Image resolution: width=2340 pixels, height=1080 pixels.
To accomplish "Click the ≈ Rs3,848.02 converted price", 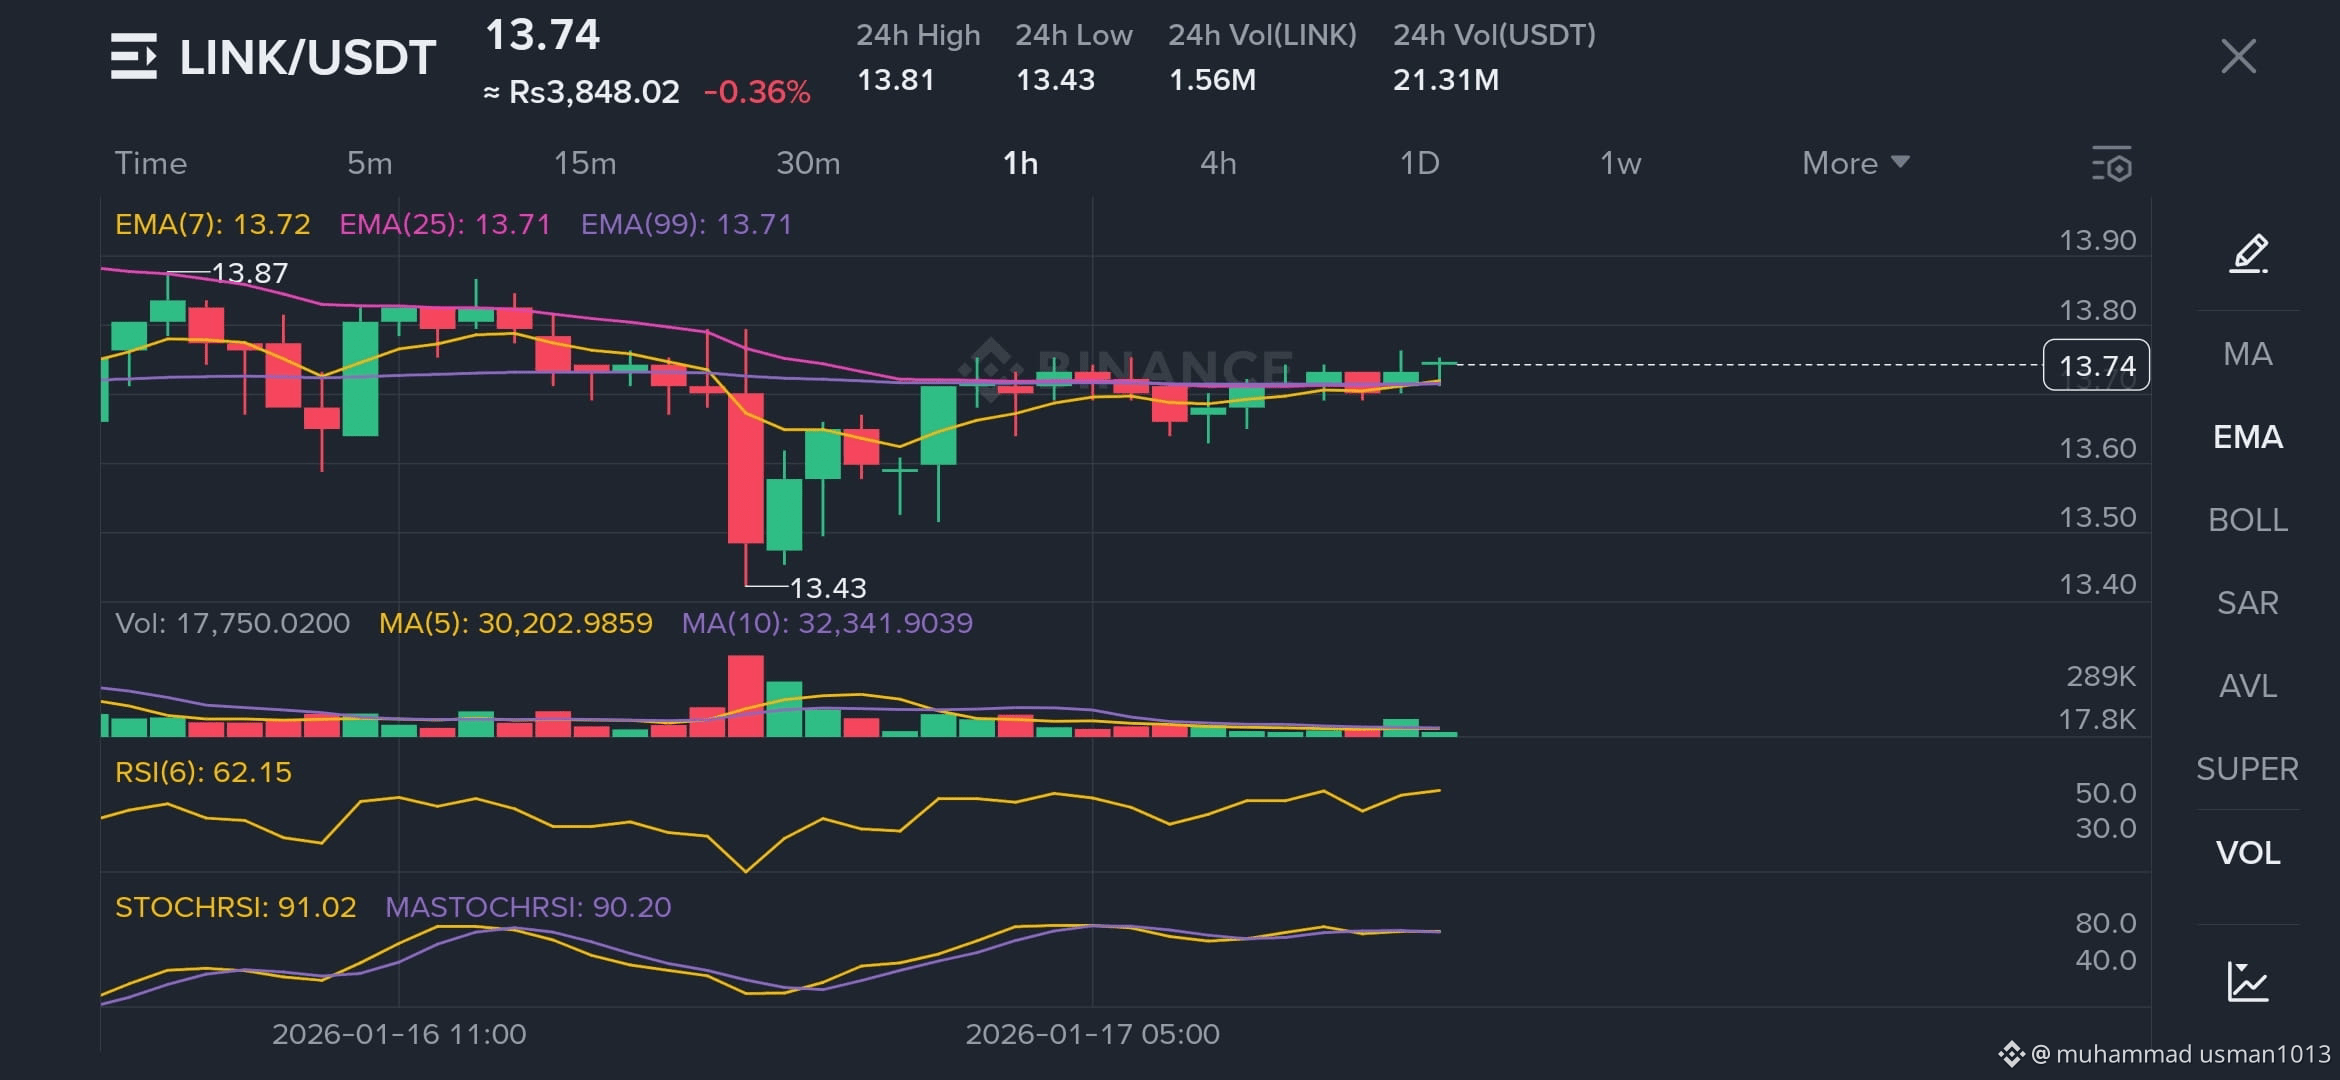I will click(581, 92).
